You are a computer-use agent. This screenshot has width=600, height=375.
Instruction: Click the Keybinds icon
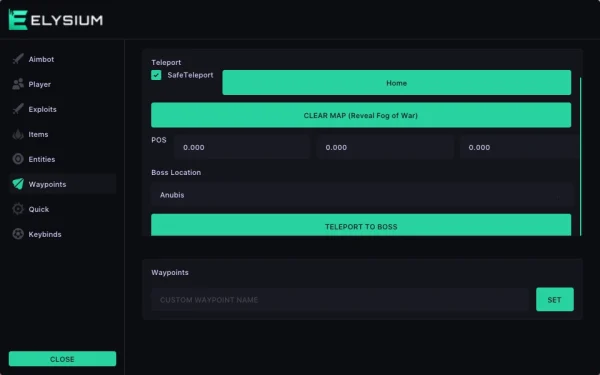pos(18,234)
